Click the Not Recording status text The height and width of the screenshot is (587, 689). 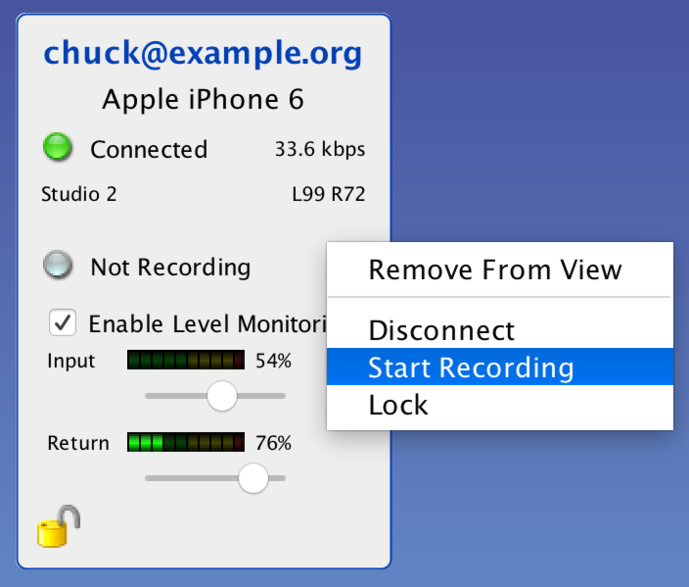170,267
